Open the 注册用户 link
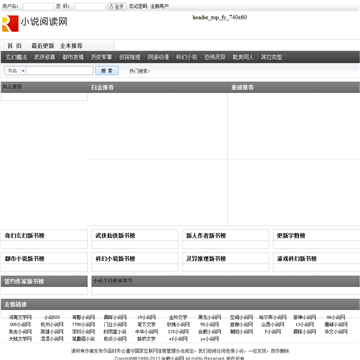This screenshot has height=360, width=360. coord(159,6)
